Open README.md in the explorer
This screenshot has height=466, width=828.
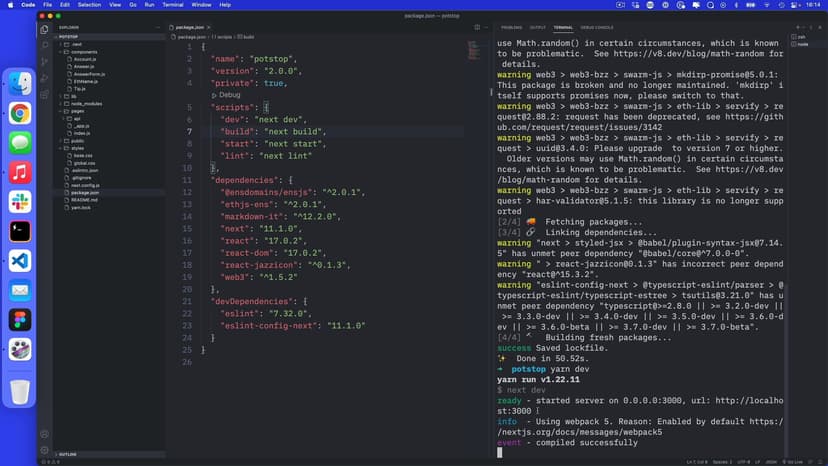coord(84,200)
